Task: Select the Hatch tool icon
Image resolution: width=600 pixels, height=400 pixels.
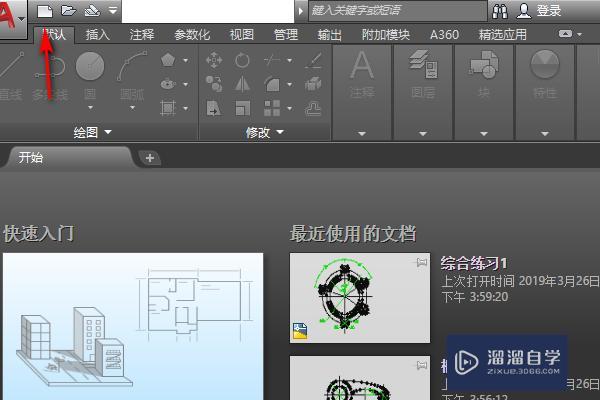Action: pyautogui.click(x=168, y=108)
